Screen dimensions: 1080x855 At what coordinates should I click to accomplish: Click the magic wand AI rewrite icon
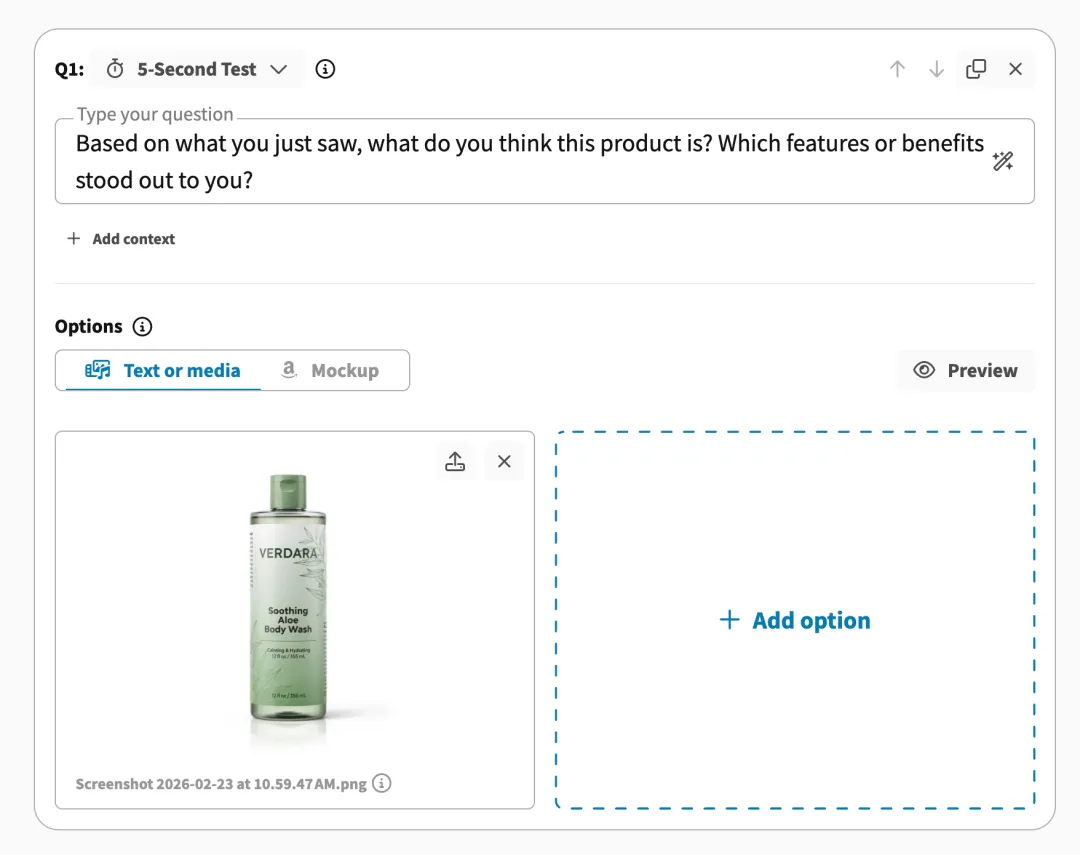tap(1003, 161)
